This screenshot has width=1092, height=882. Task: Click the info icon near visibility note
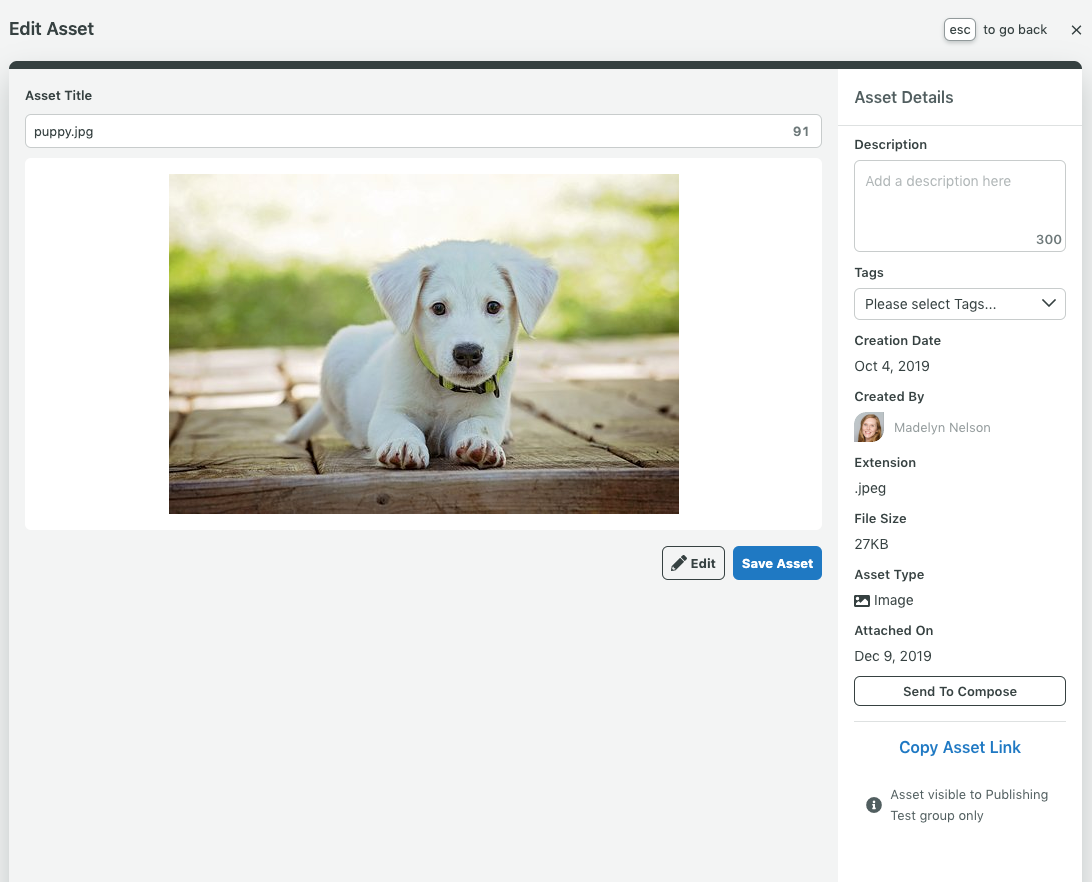point(873,805)
